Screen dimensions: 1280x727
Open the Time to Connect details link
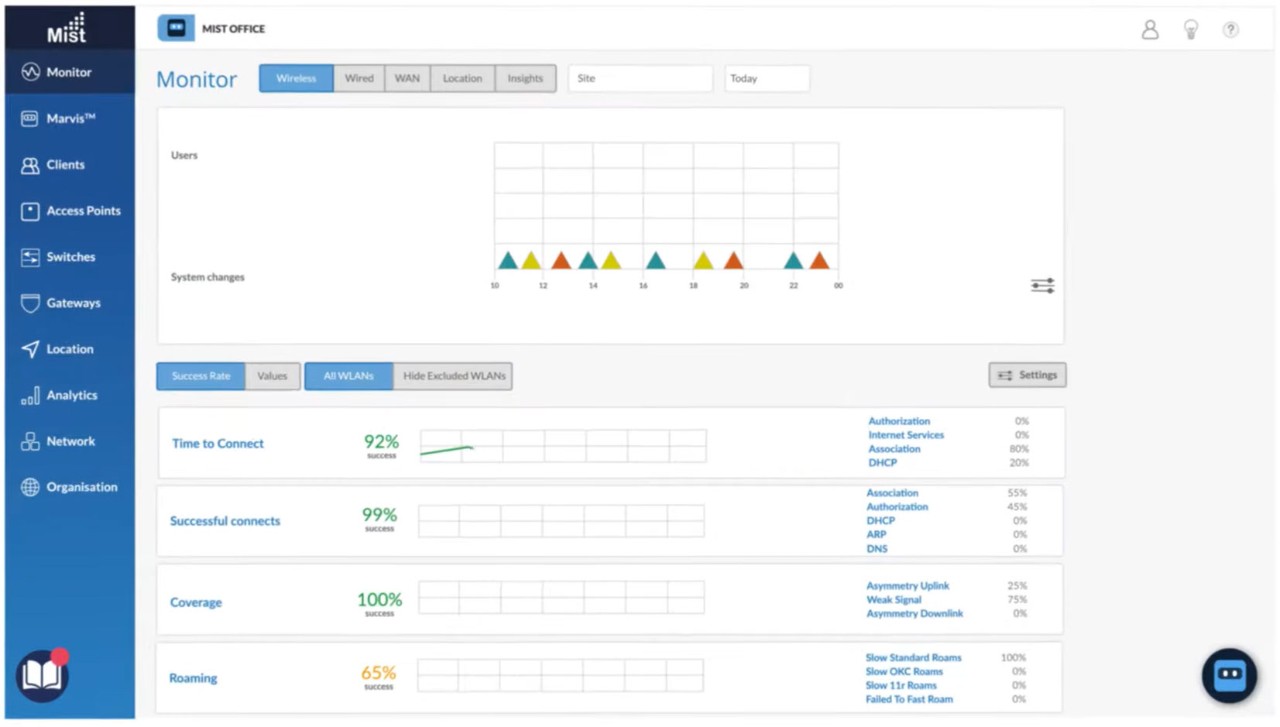[x=217, y=443]
